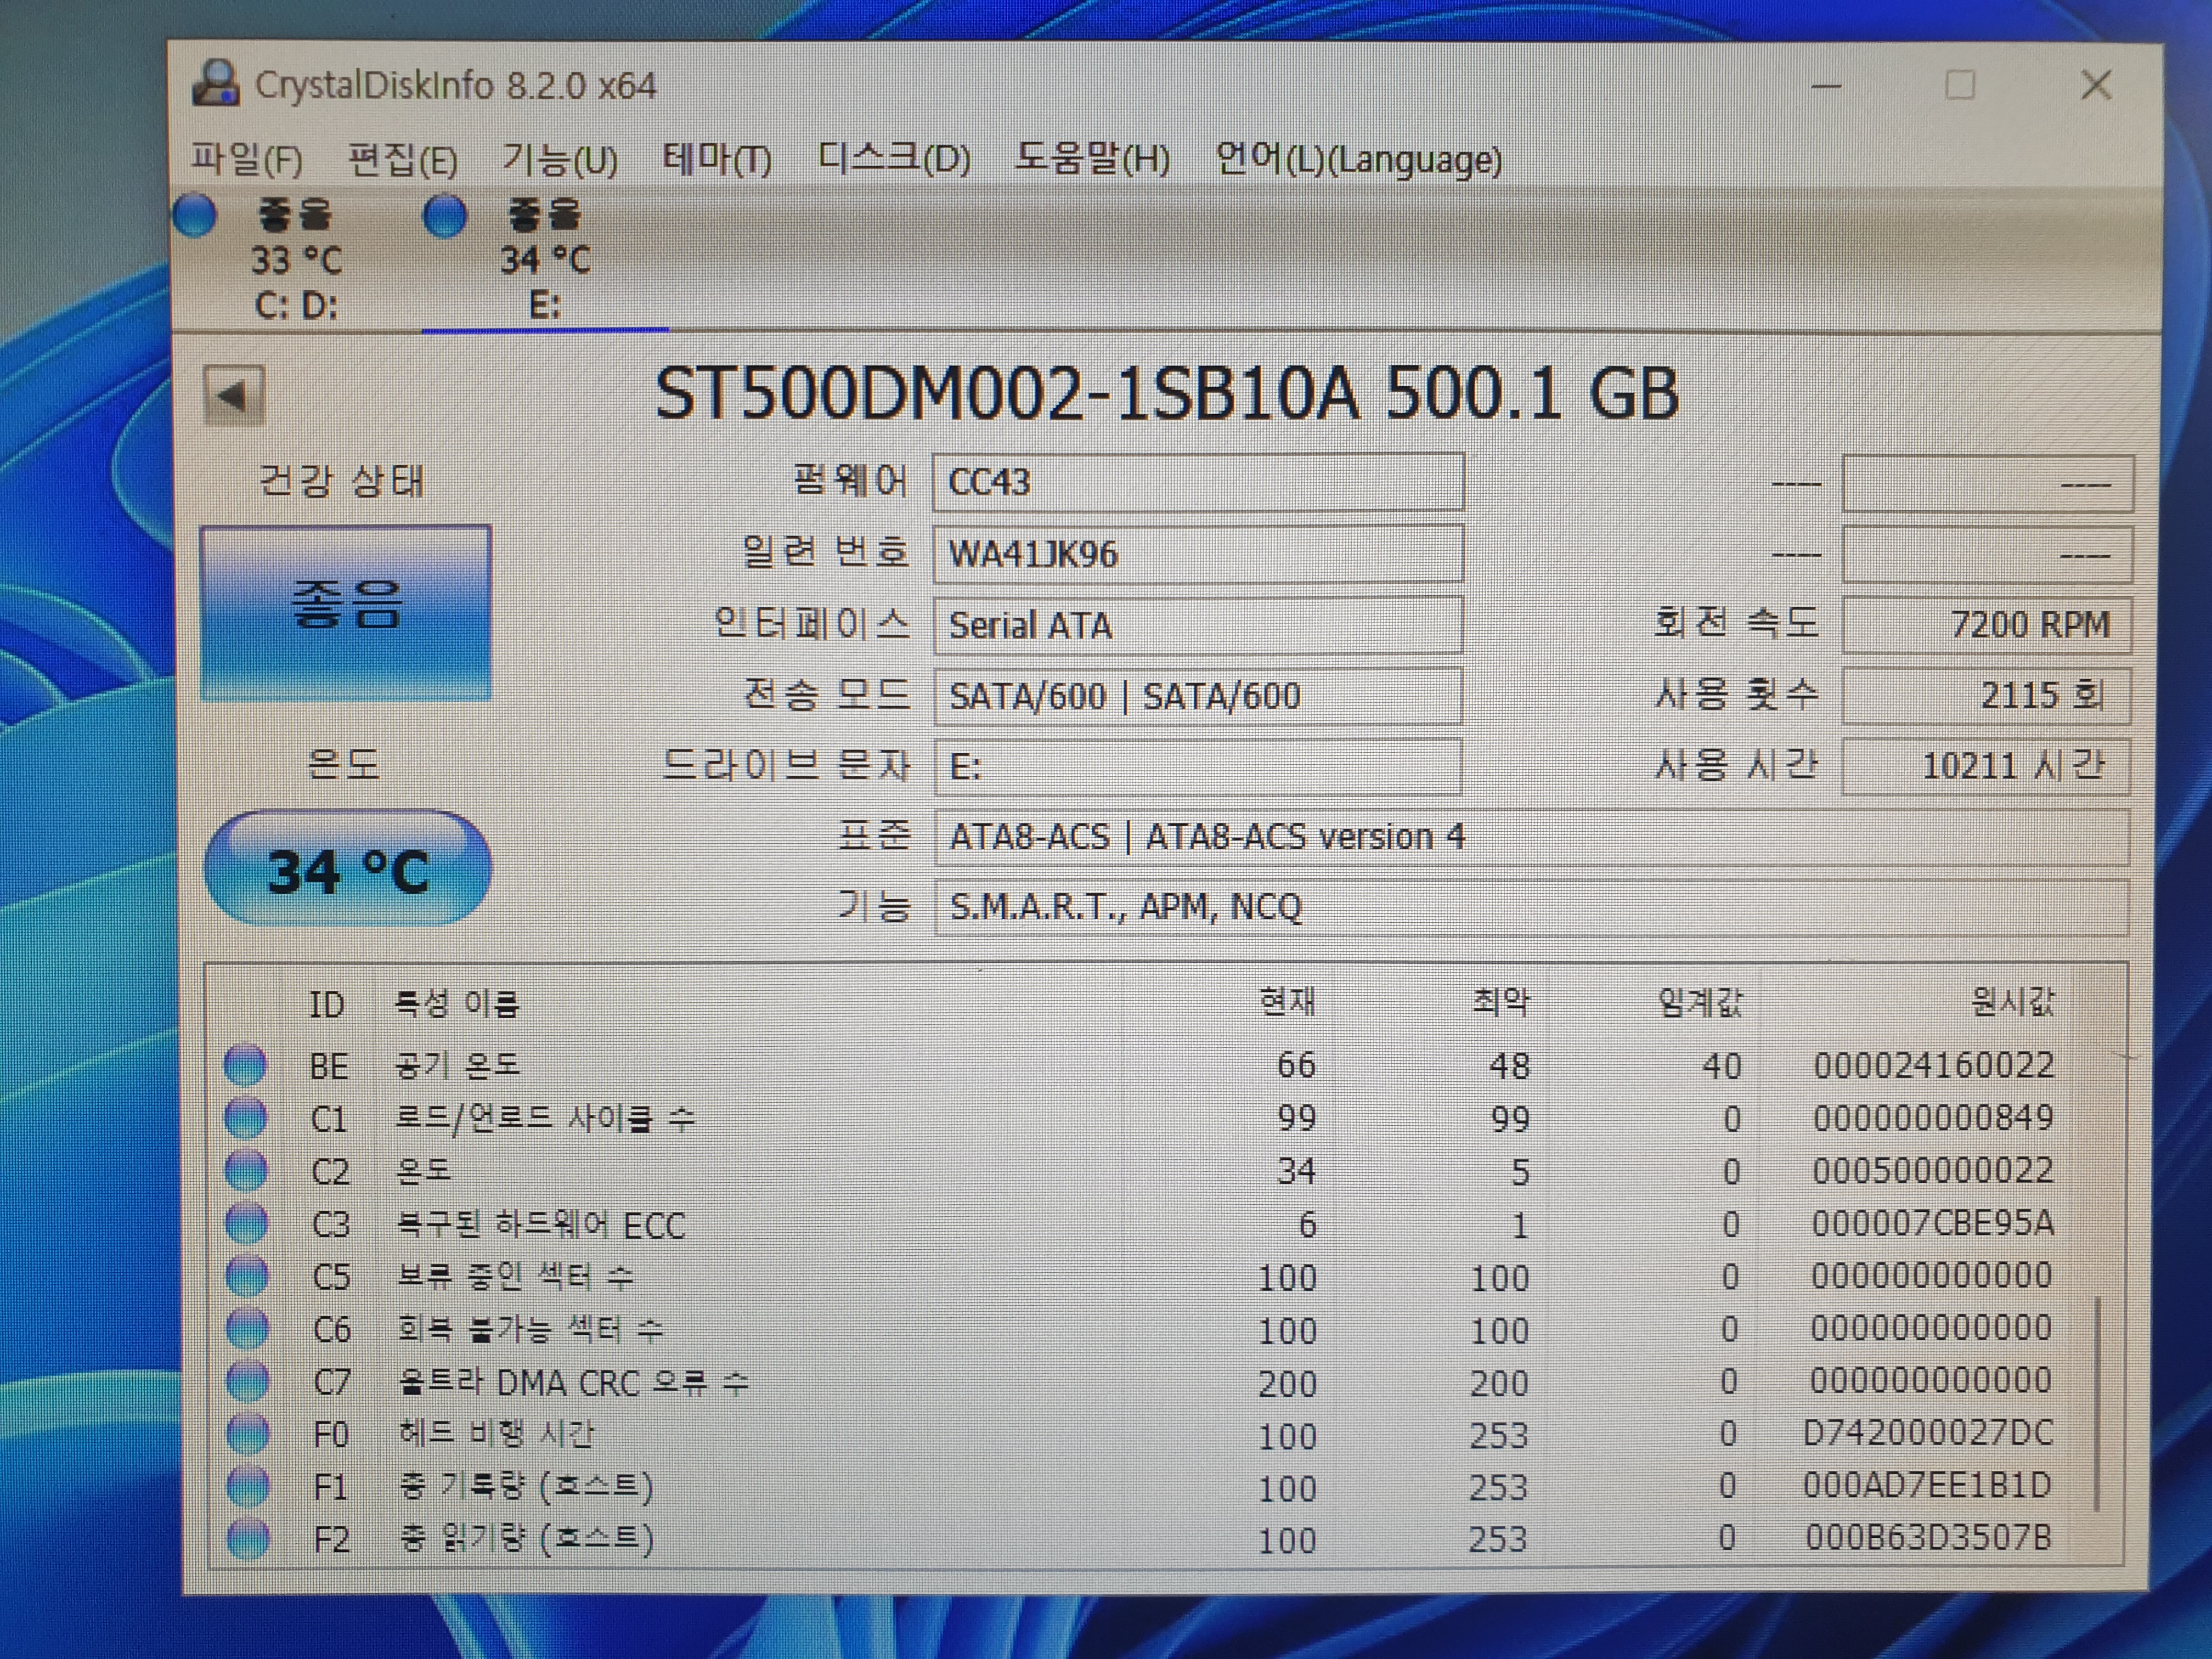This screenshot has width=2212, height=1659.
Task: Click the 특성 이름 column header
Action: click(457, 1003)
